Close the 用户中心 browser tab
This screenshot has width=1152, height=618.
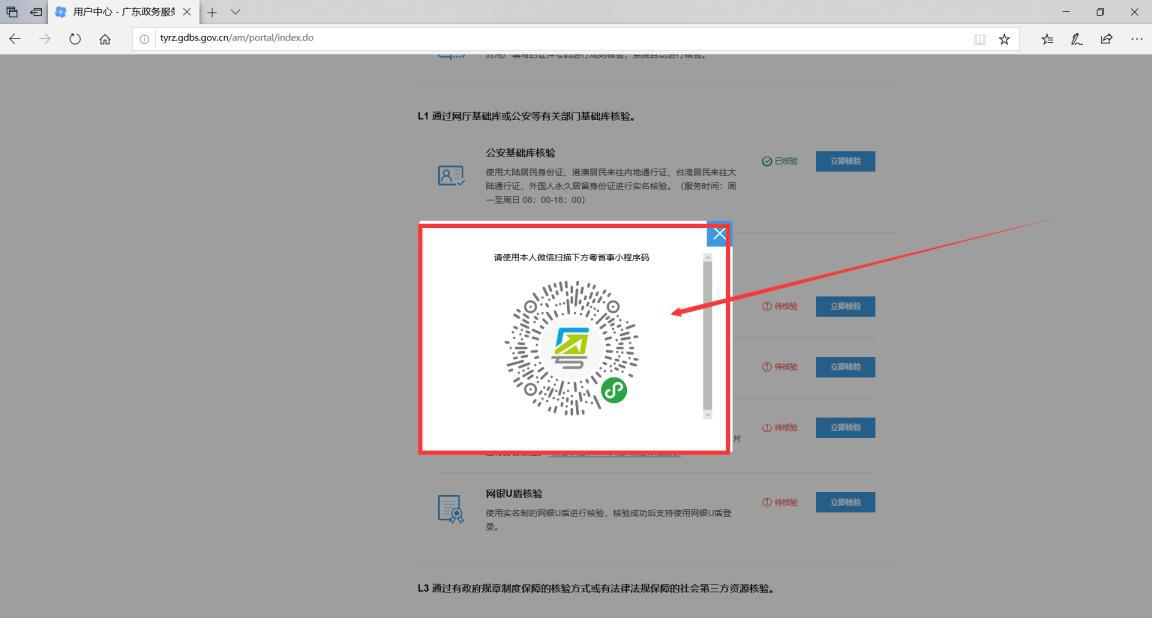pos(187,12)
